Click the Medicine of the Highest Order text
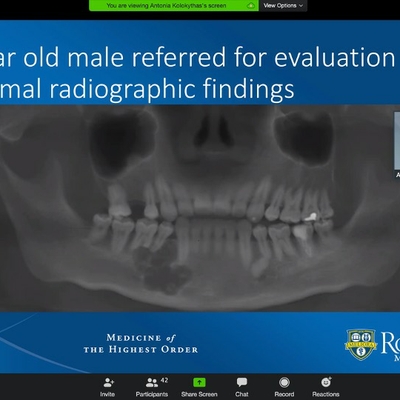The width and height of the screenshot is (400, 400). point(141,344)
